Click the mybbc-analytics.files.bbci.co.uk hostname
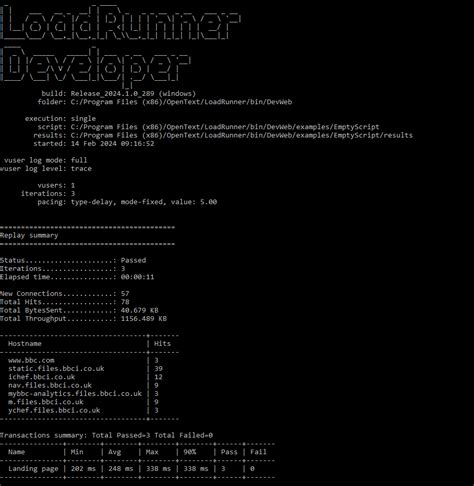This screenshot has height=486, width=474. click(x=75, y=394)
